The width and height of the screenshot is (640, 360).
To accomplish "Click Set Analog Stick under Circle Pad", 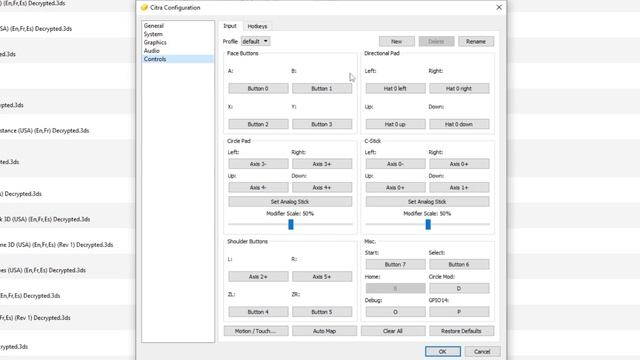I will click(x=290, y=202).
